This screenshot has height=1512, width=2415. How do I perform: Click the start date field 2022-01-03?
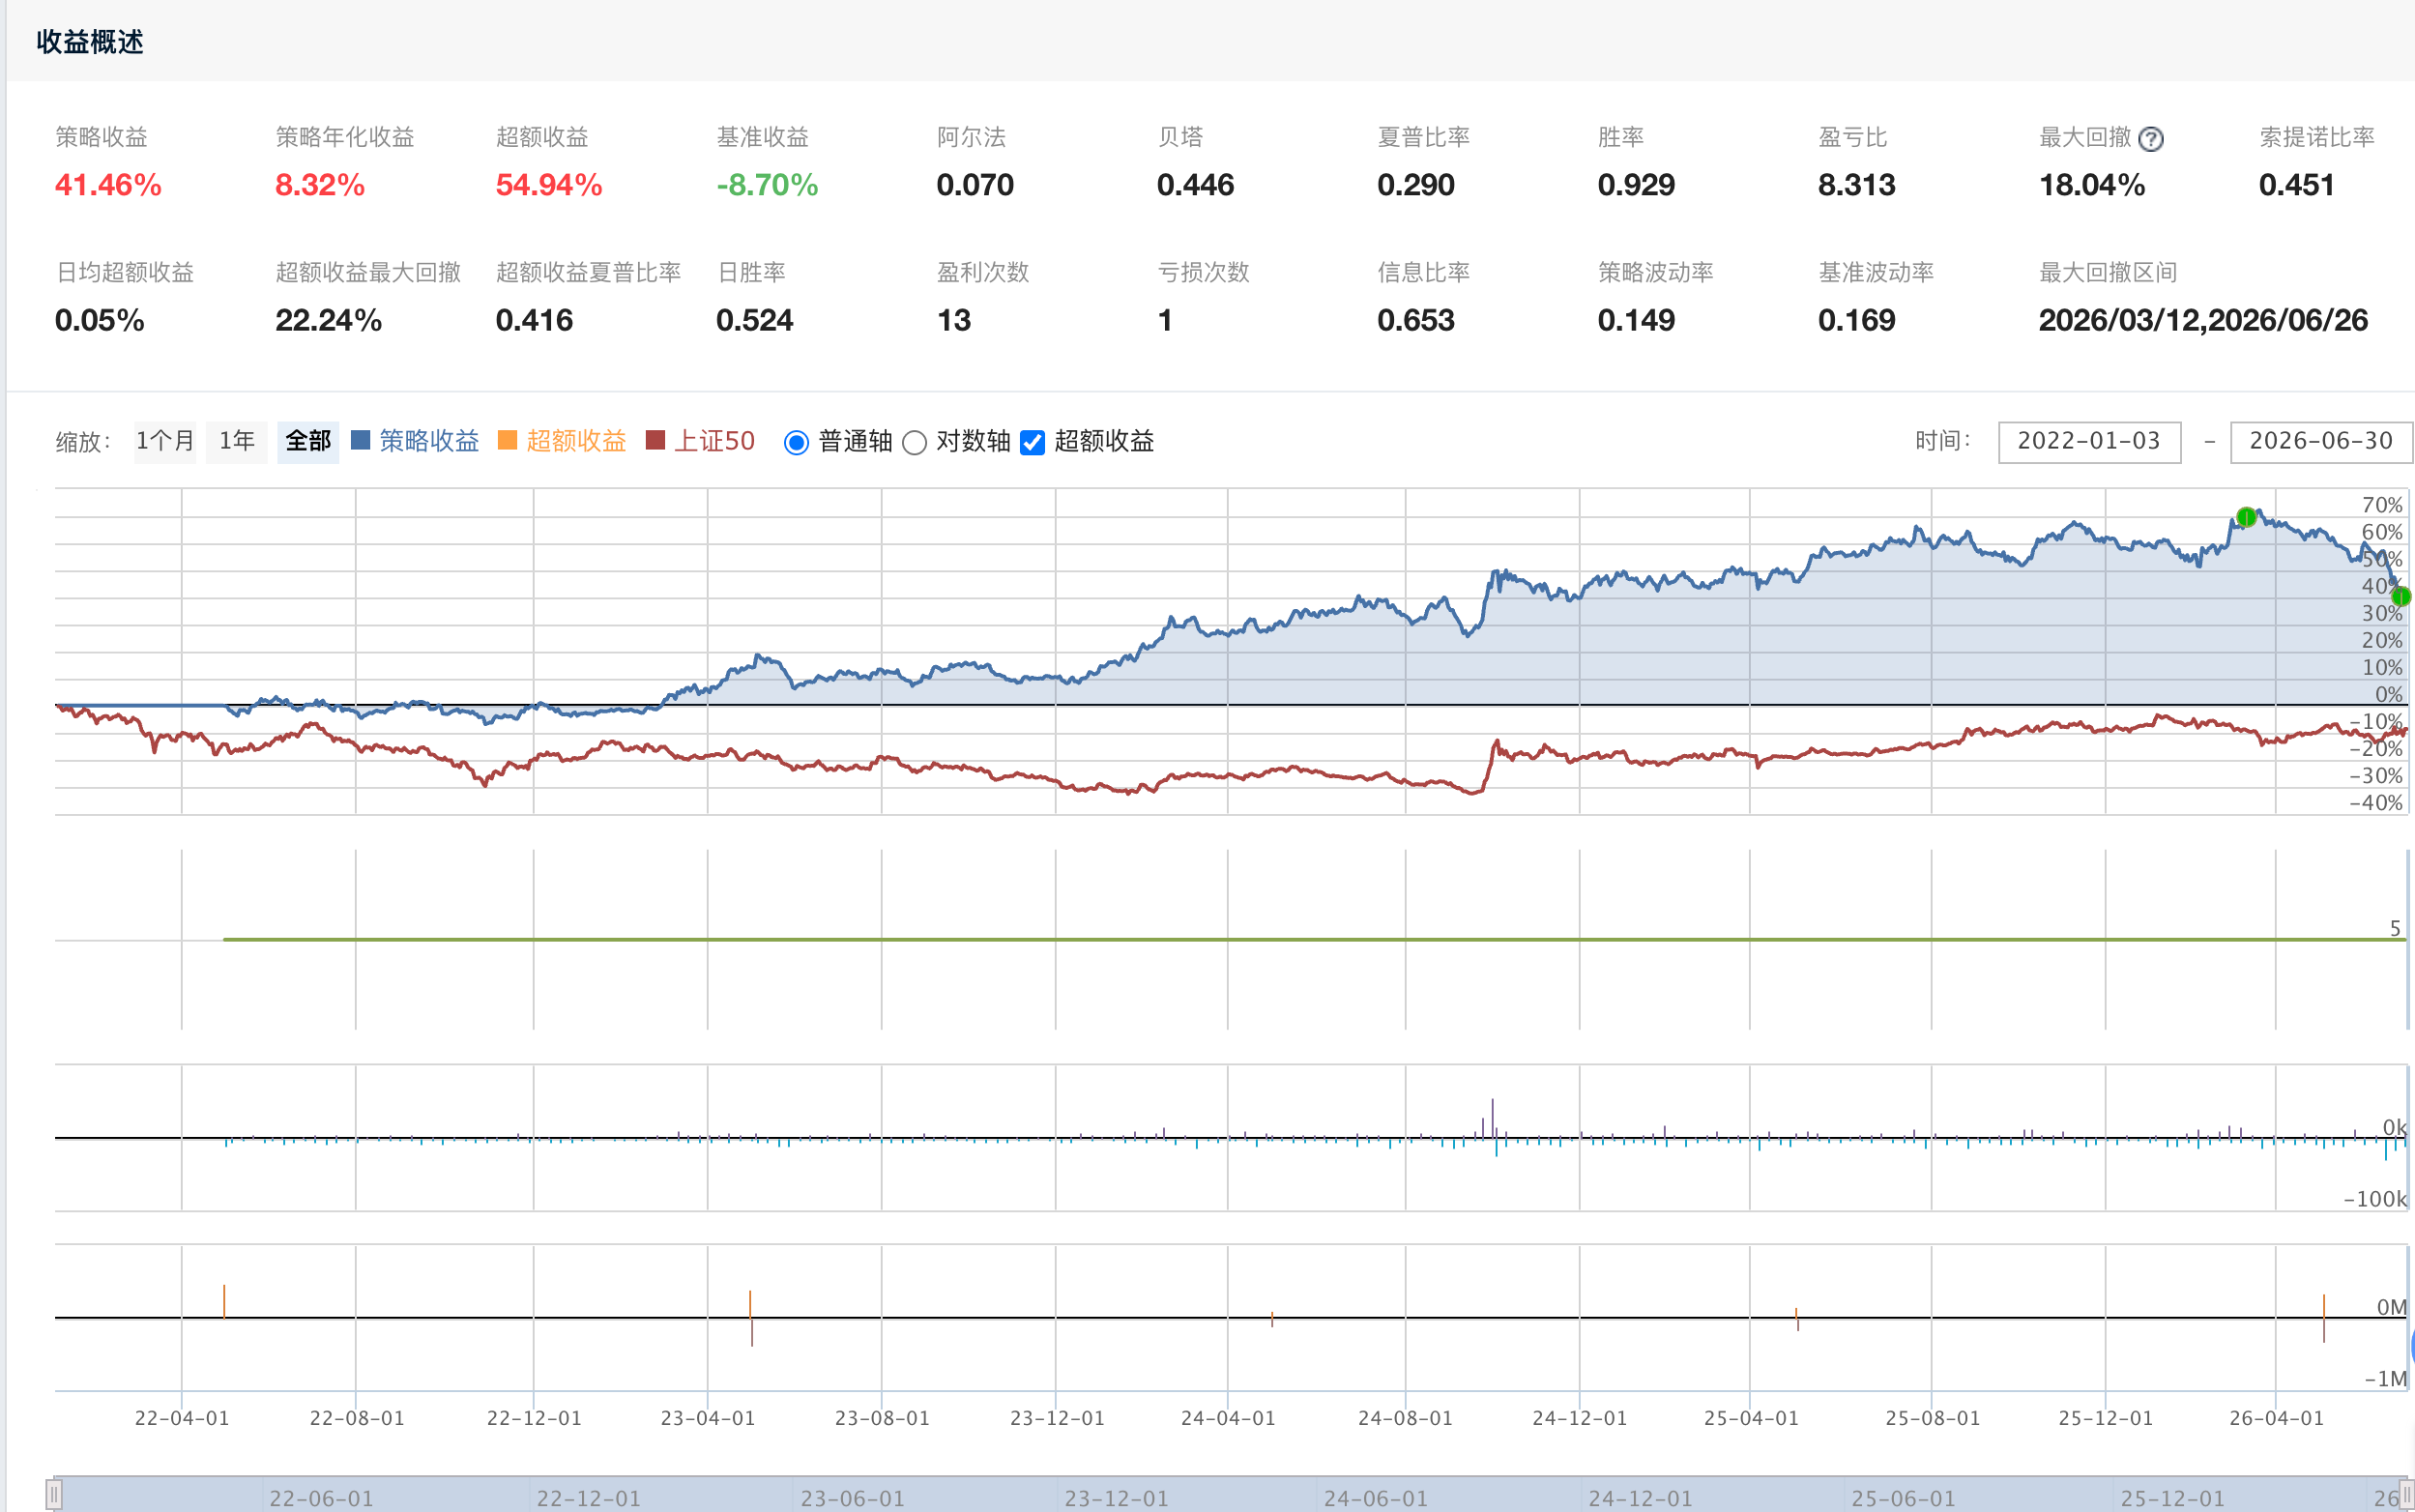click(x=2089, y=441)
